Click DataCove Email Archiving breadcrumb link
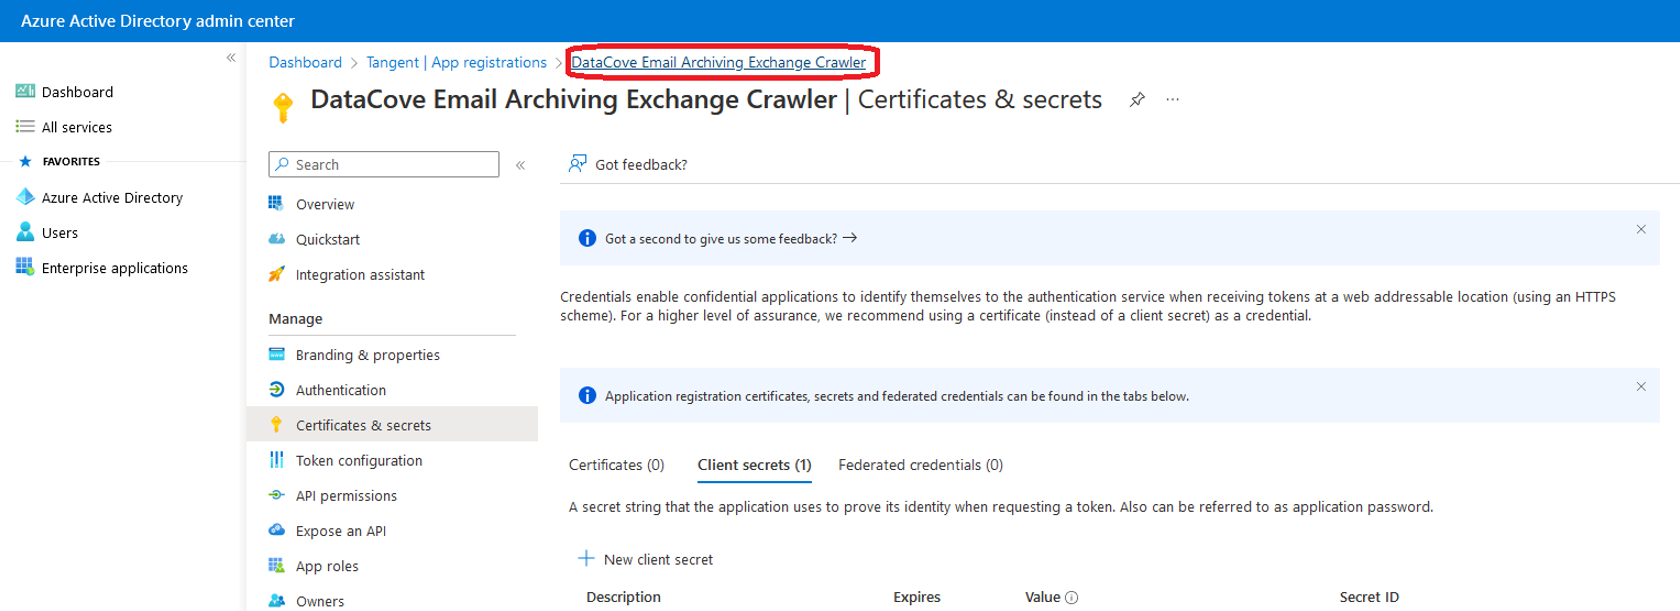The image size is (1680, 611). tap(718, 62)
